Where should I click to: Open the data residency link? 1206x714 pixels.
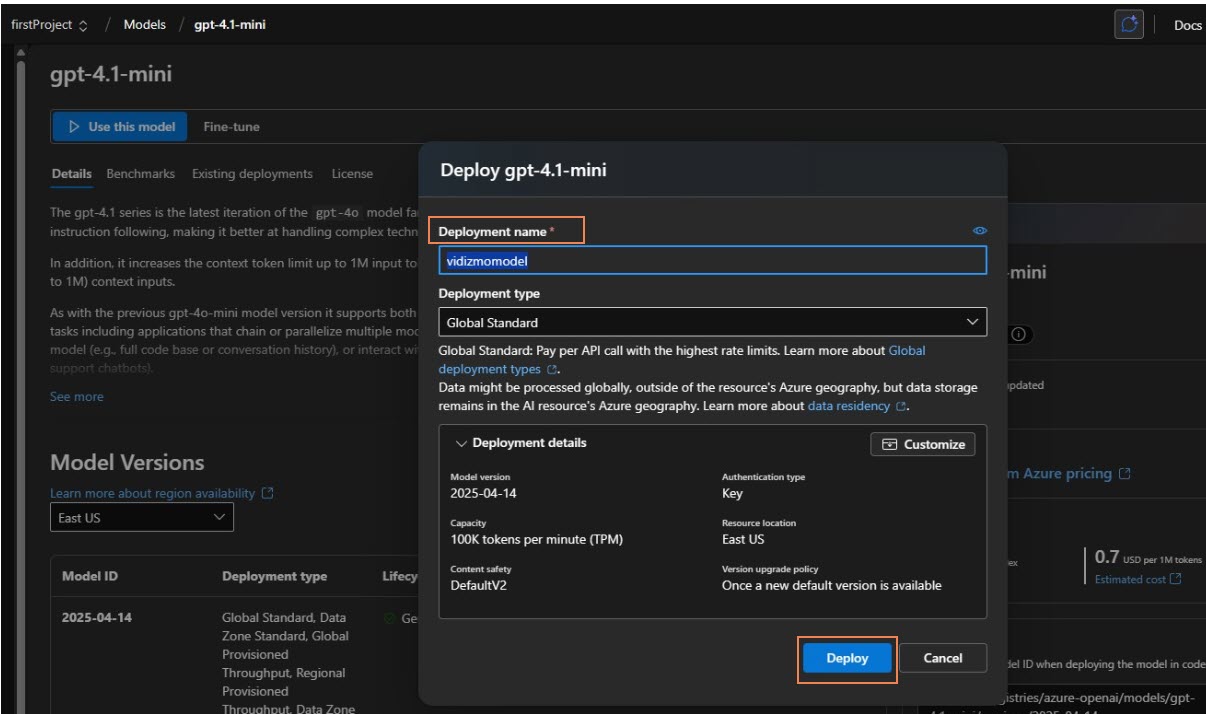point(848,406)
